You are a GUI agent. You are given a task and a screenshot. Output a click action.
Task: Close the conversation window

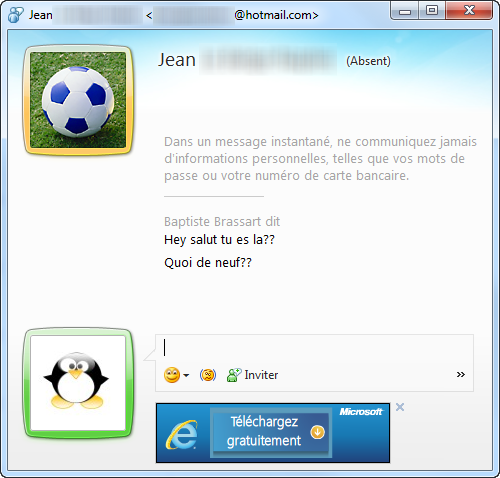click(469, 11)
